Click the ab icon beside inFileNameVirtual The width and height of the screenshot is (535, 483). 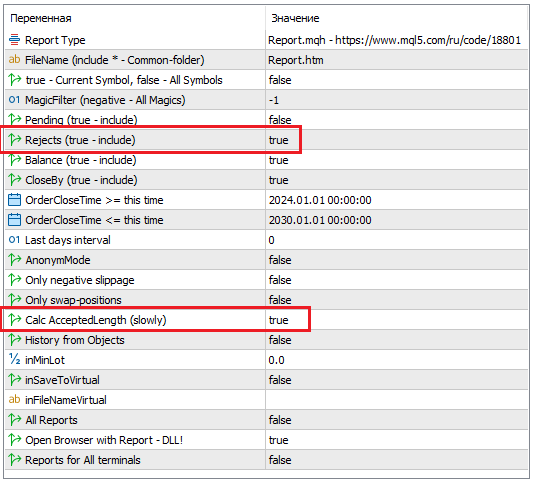coord(14,399)
